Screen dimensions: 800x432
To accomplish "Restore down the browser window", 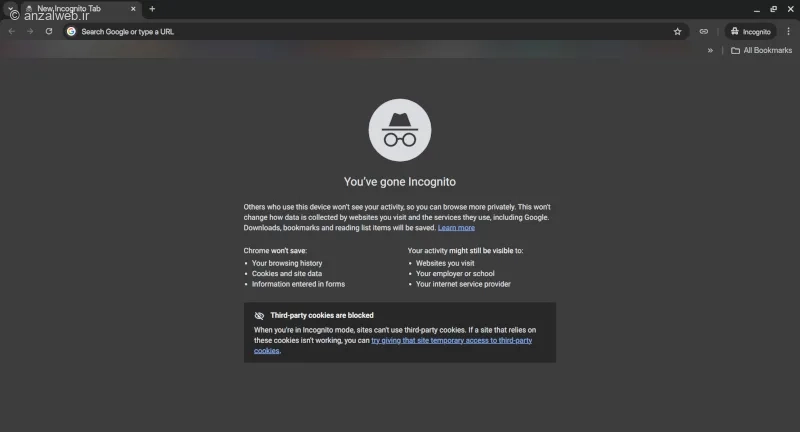I will pos(773,9).
